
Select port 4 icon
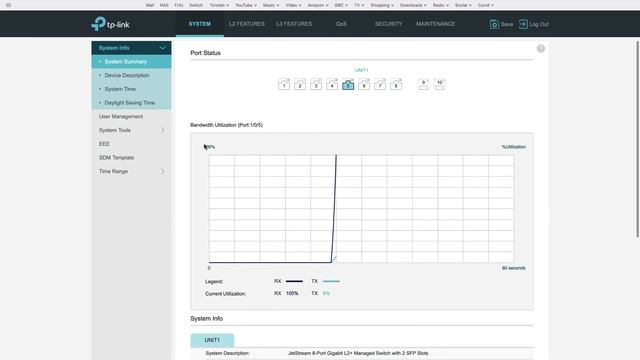pyautogui.click(x=332, y=84)
